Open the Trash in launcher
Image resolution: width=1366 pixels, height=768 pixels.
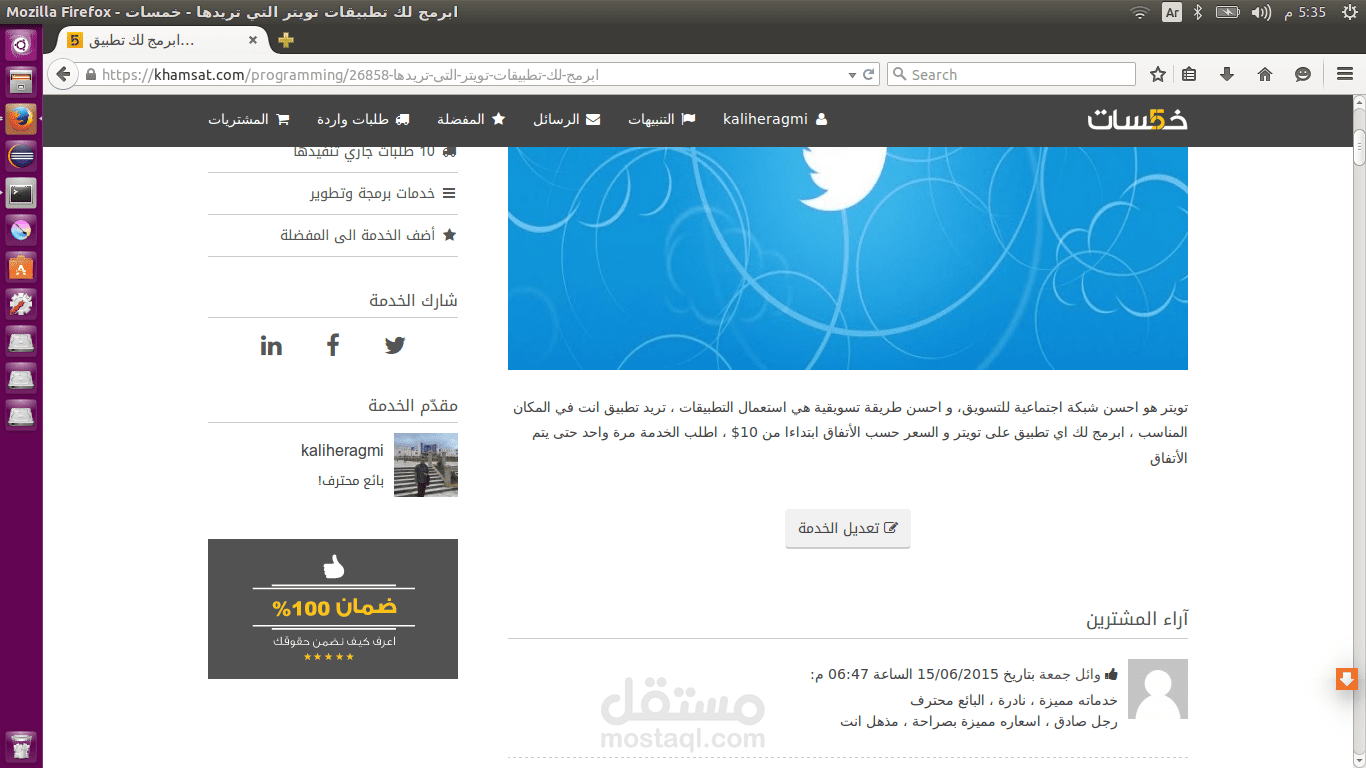point(22,746)
